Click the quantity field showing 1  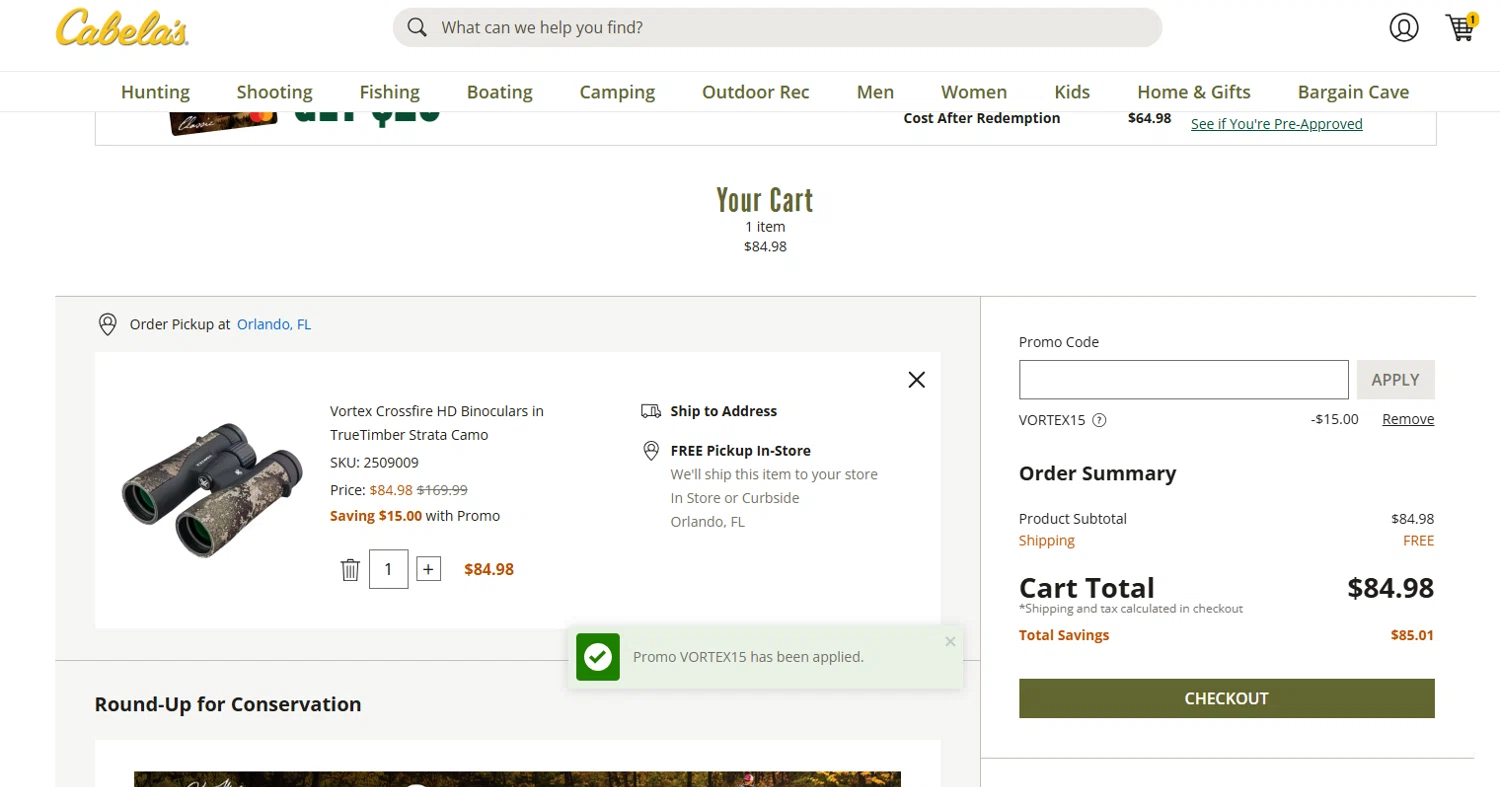click(x=388, y=569)
